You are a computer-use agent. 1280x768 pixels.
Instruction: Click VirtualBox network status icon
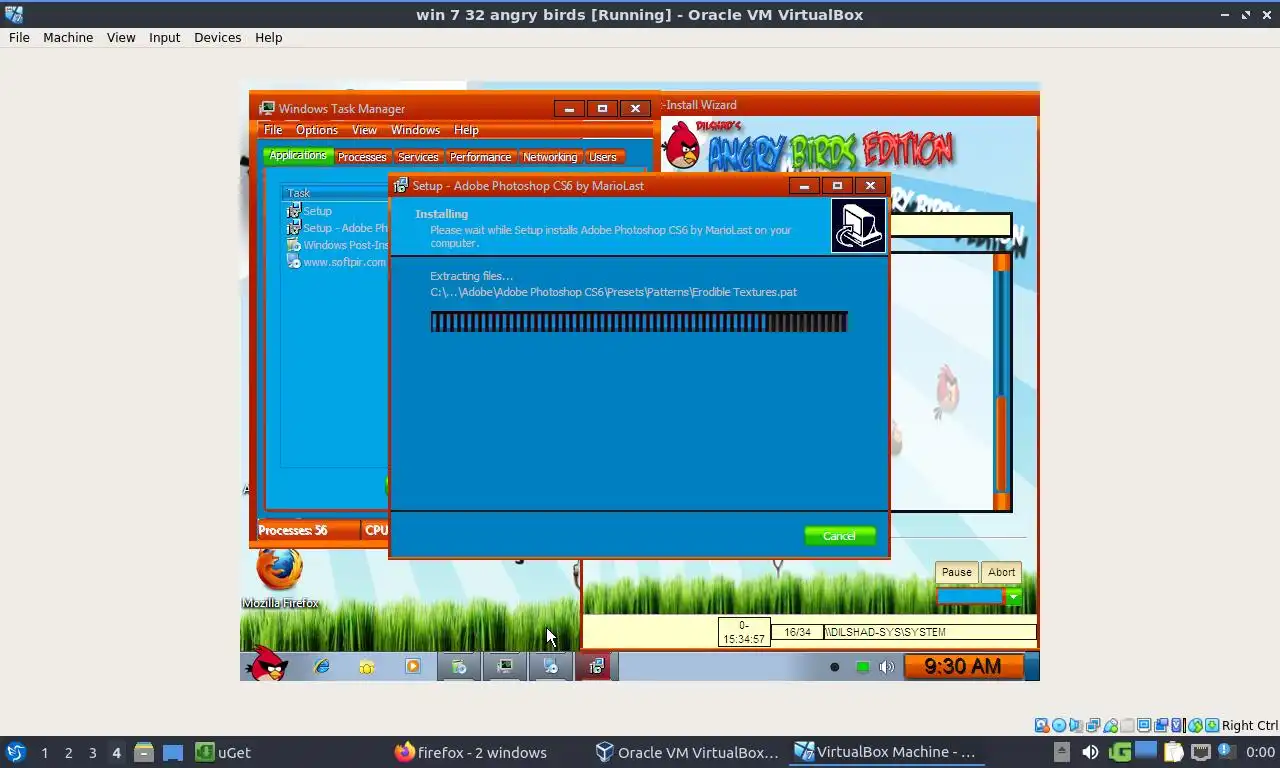coord(1092,725)
